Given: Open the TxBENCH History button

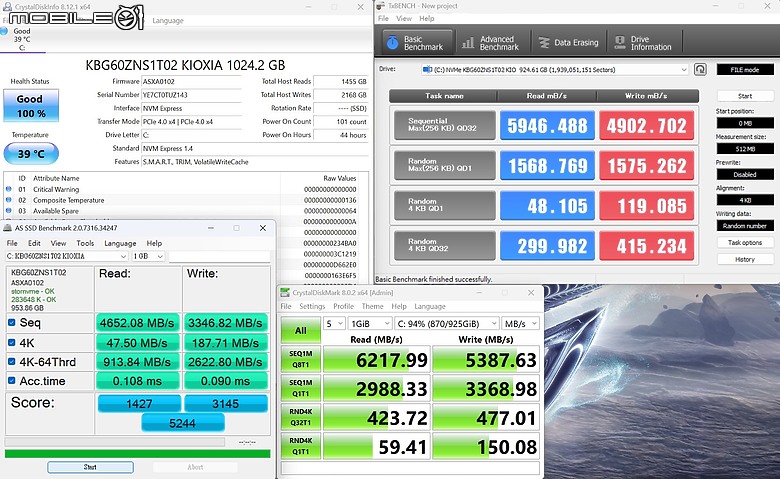Looking at the screenshot, I should [745, 260].
